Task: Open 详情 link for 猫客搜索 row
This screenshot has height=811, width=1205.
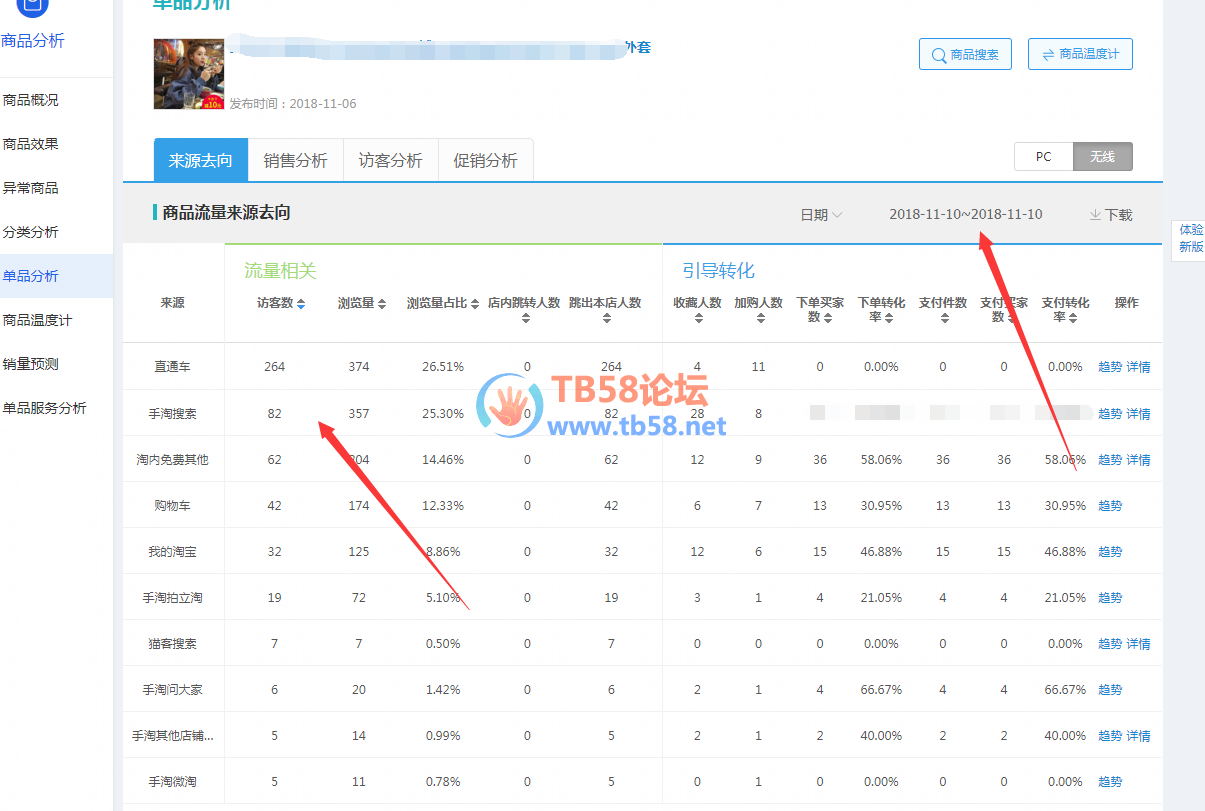Action: [x=1139, y=644]
